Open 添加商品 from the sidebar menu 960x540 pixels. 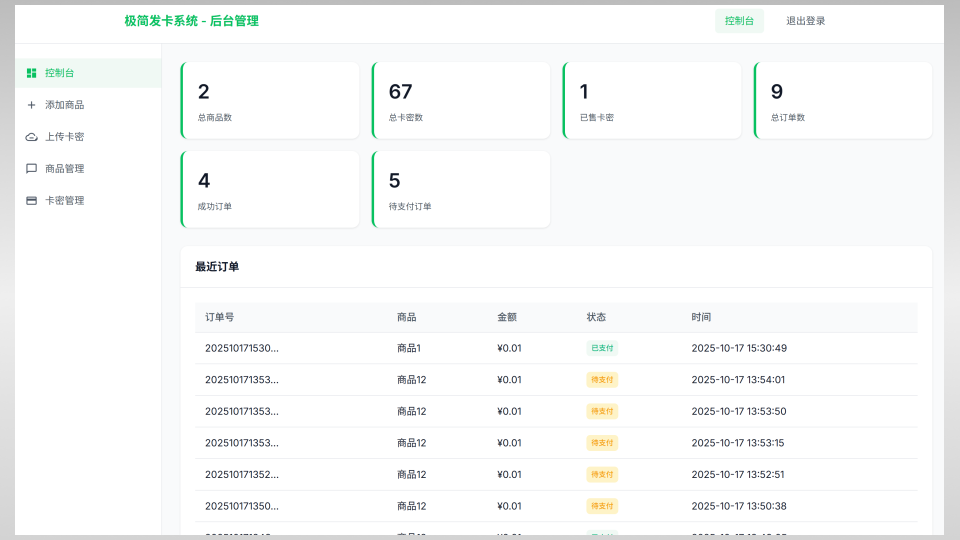tap(64, 105)
